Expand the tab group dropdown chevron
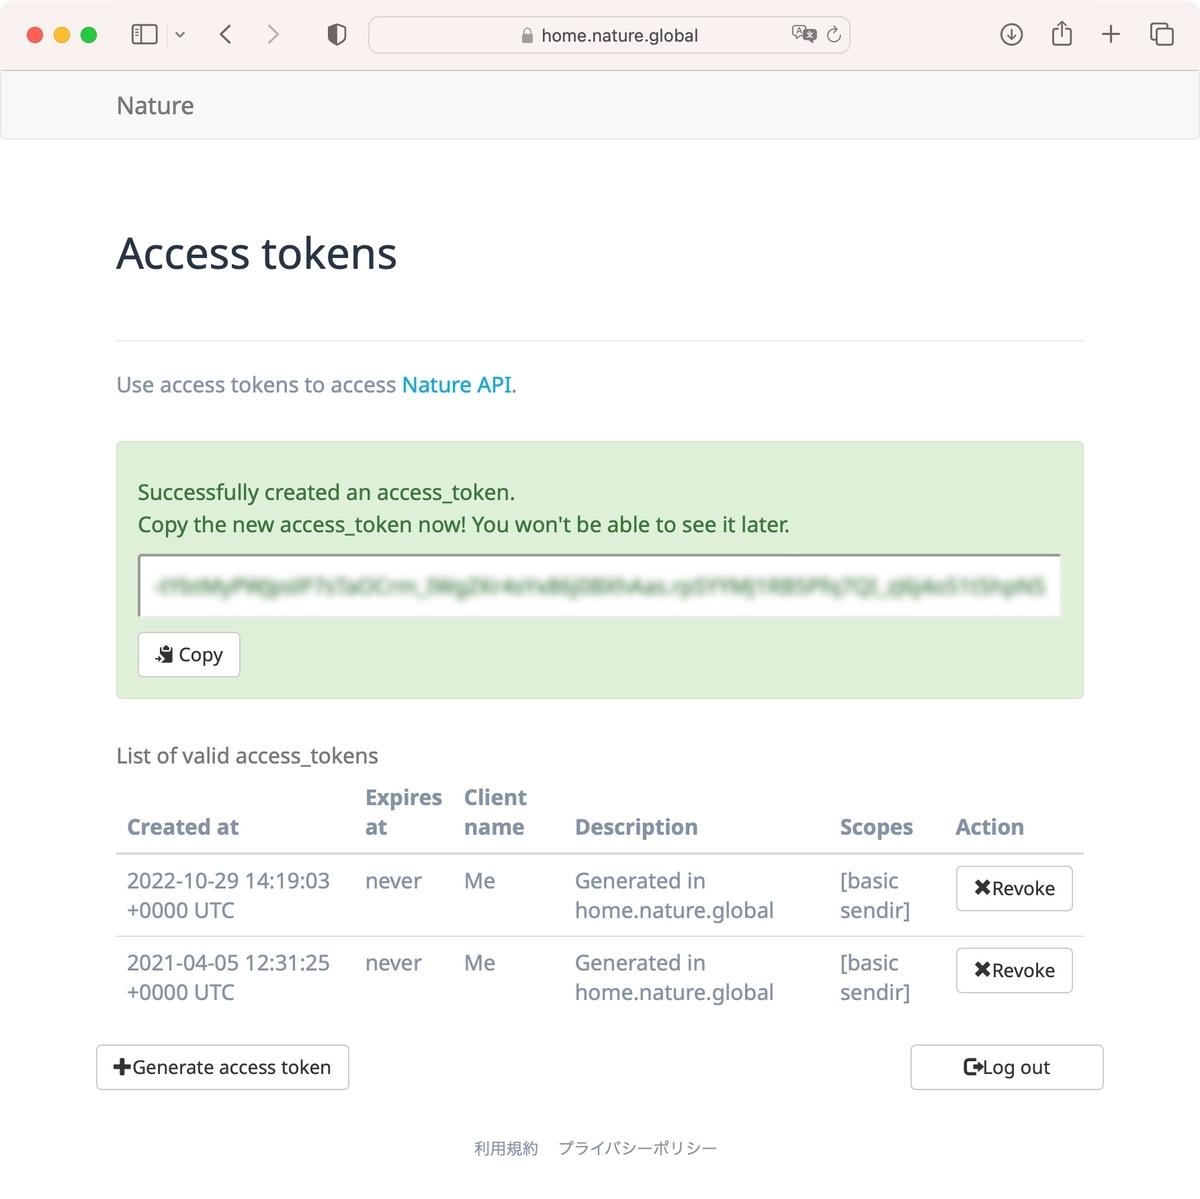Viewport: 1200px width, 1199px height. 180,35
